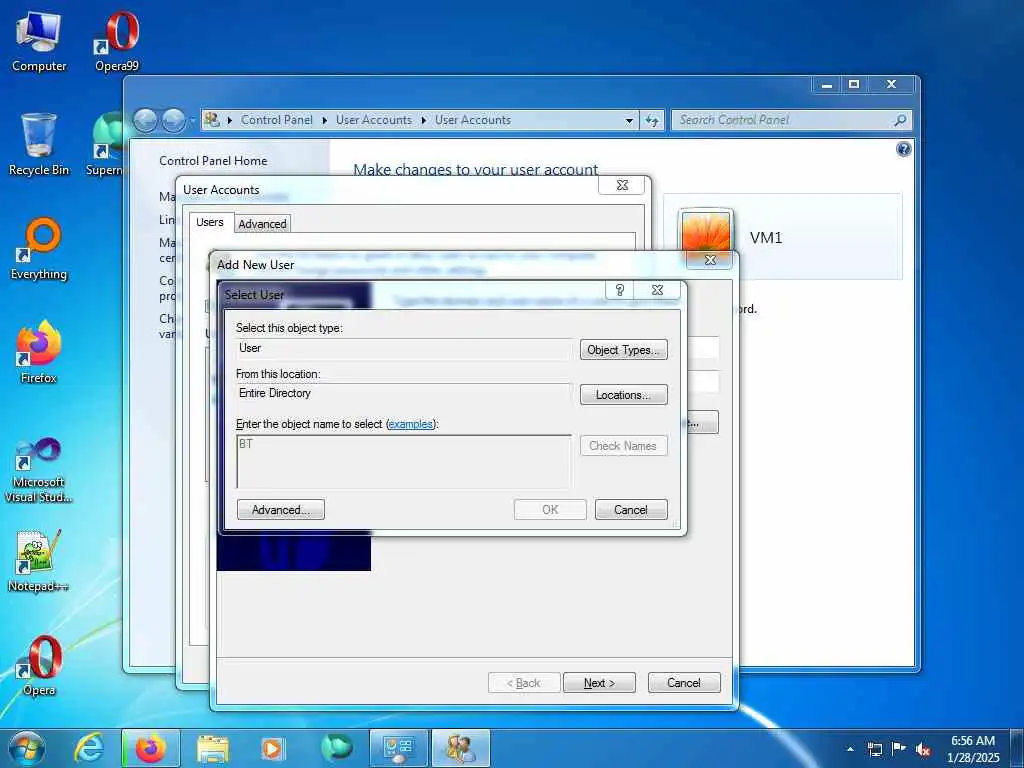Click the muted volume tray icon

923,749
